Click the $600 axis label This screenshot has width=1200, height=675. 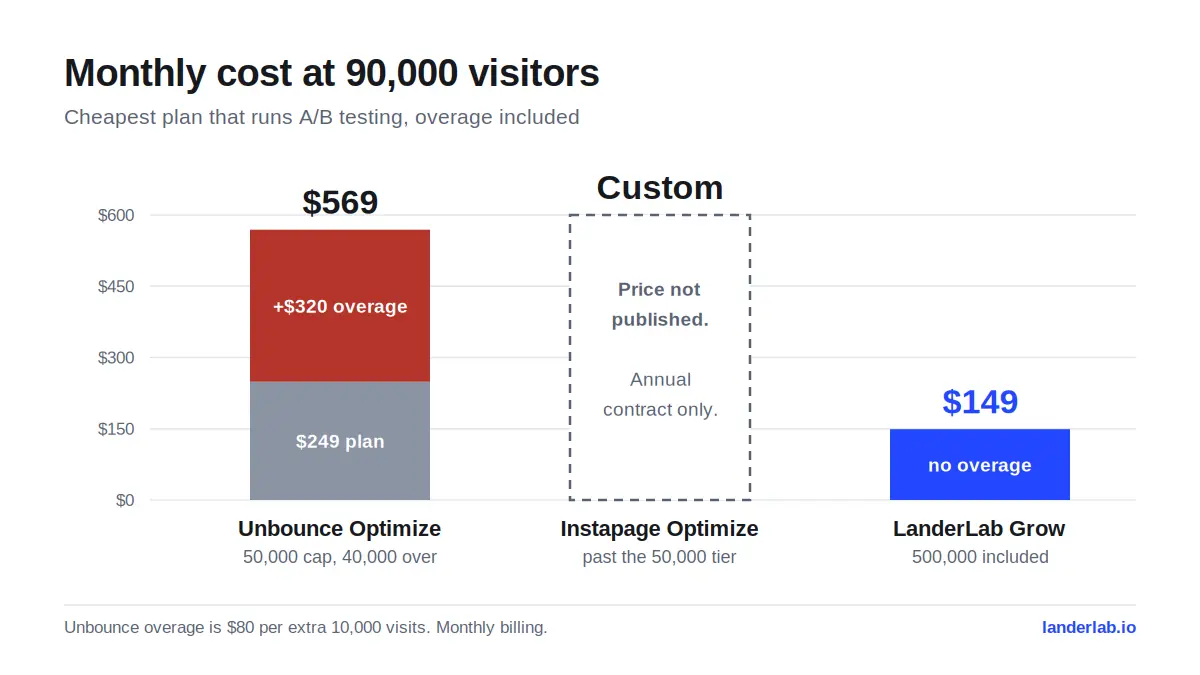pos(116,215)
